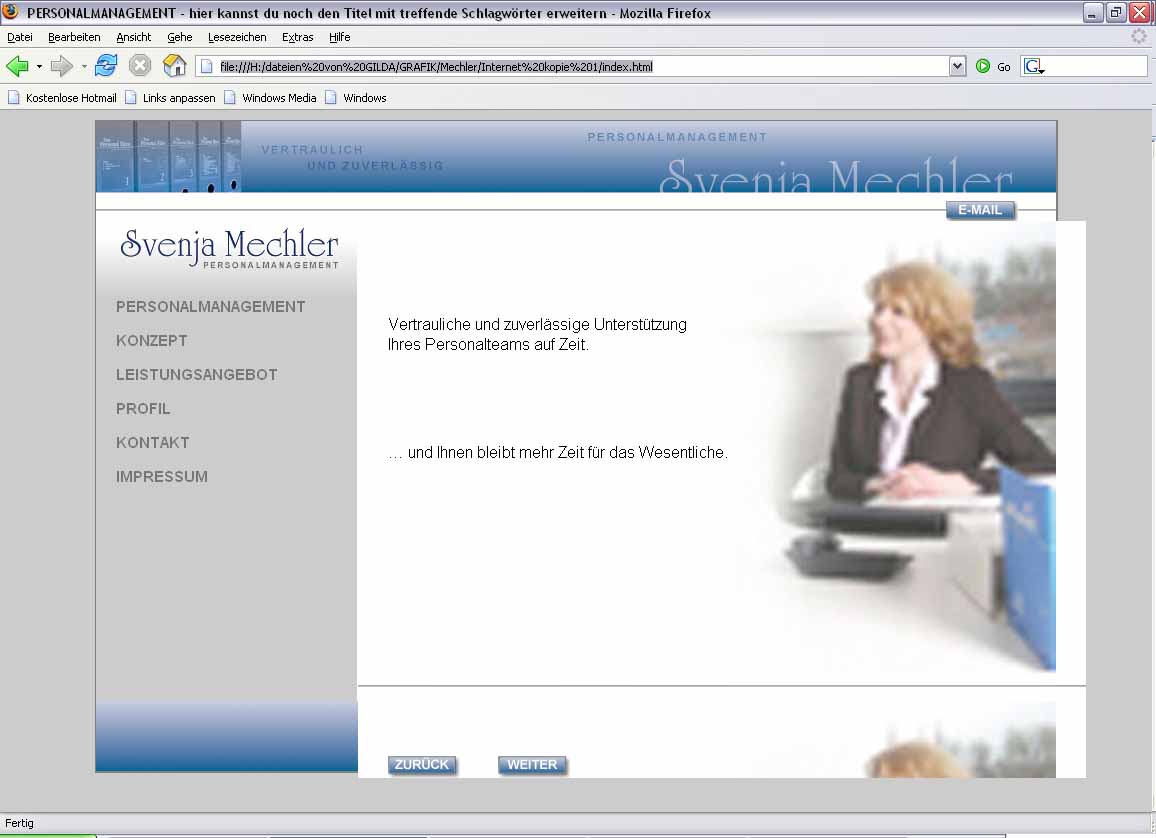The height and width of the screenshot is (838, 1156).
Task: Reload the current page
Action: [x=106, y=66]
